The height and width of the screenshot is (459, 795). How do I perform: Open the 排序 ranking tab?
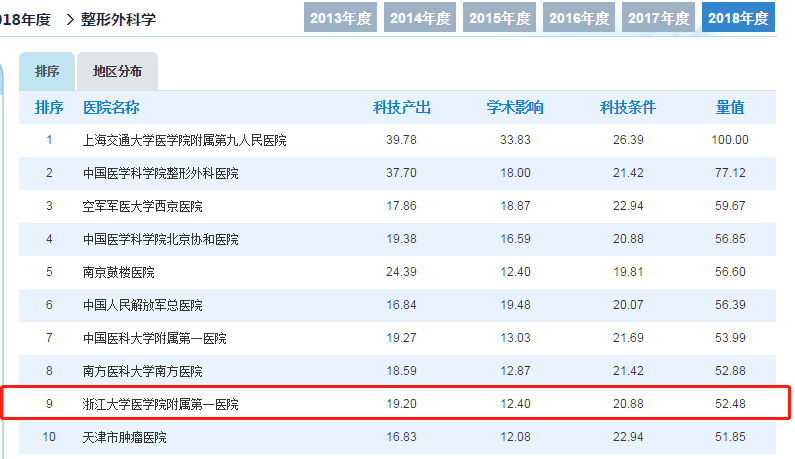click(47, 72)
